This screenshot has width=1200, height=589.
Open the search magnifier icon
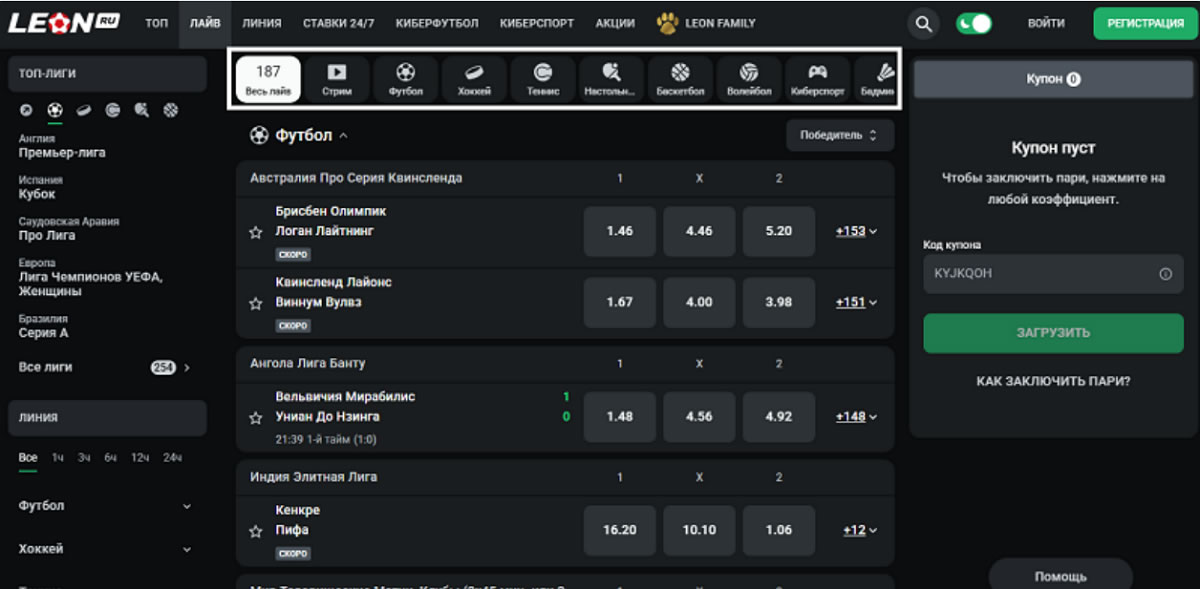pos(923,23)
